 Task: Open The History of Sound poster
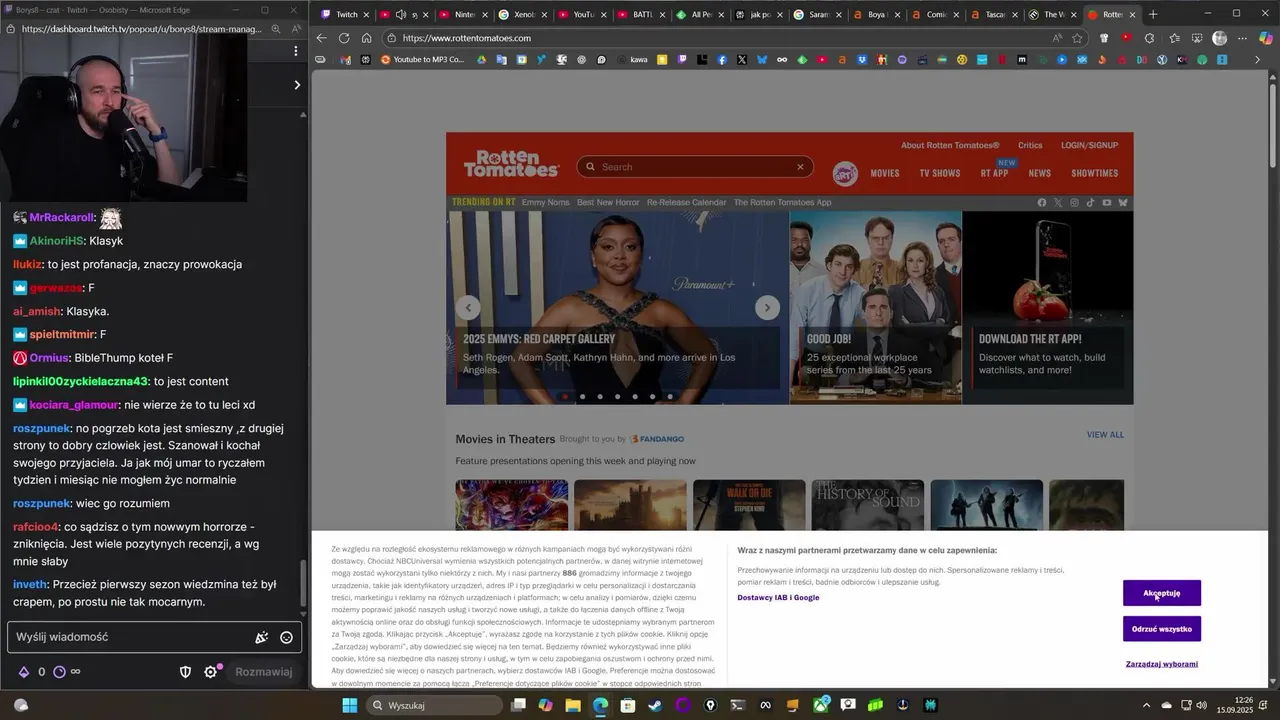pyautogui.click(x=868, y=505)
